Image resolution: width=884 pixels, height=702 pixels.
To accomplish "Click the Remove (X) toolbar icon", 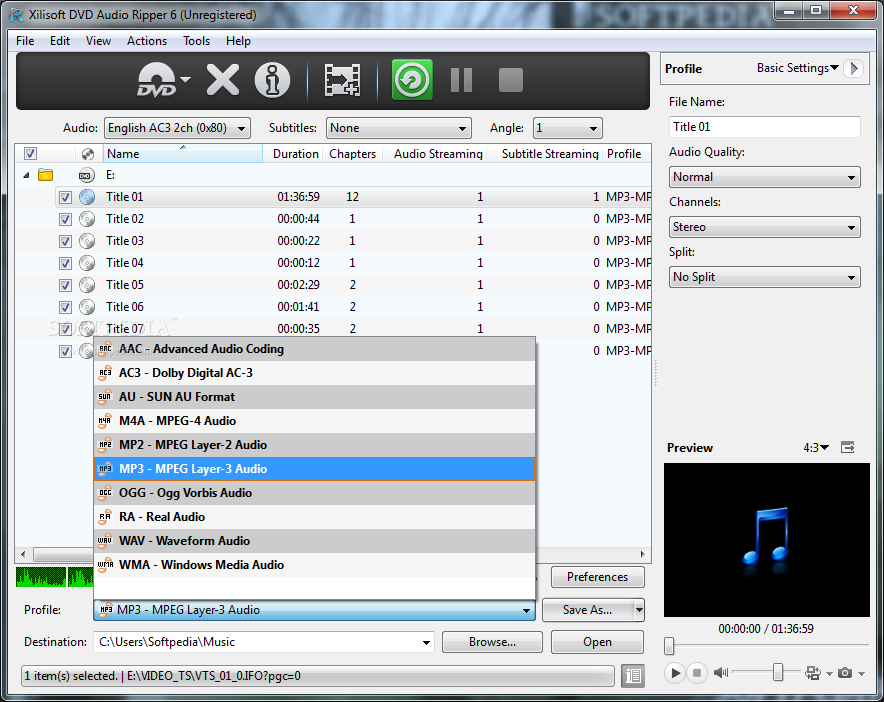I will click(223, 80).
